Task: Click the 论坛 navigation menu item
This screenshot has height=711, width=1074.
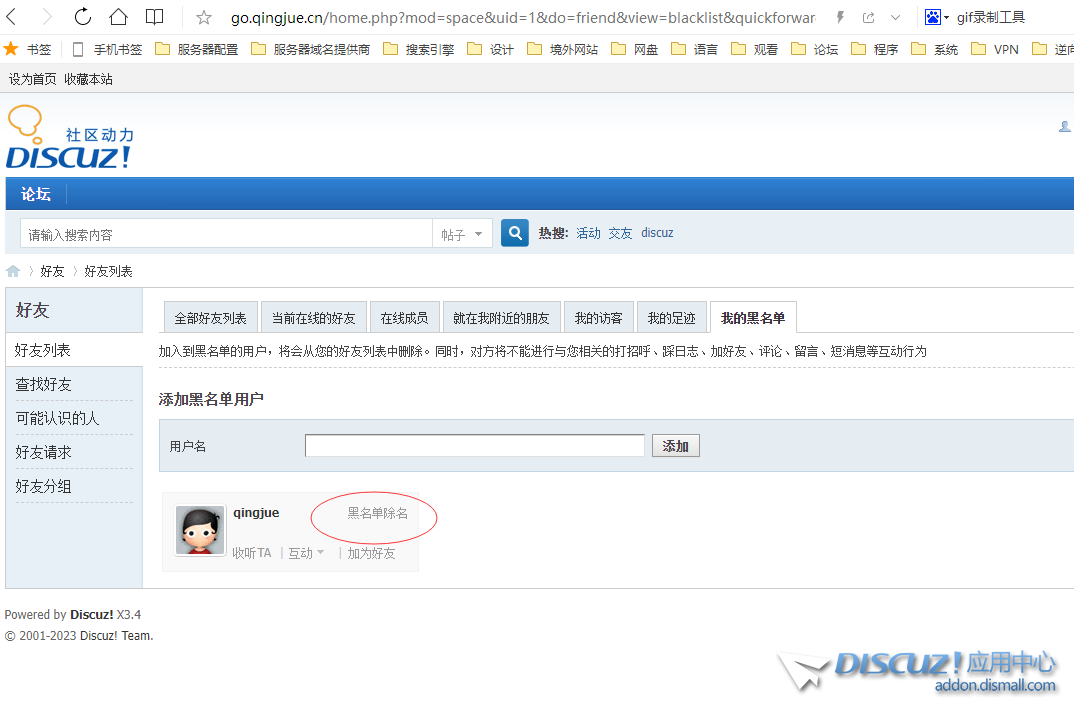Action: [x=36, y=194]
